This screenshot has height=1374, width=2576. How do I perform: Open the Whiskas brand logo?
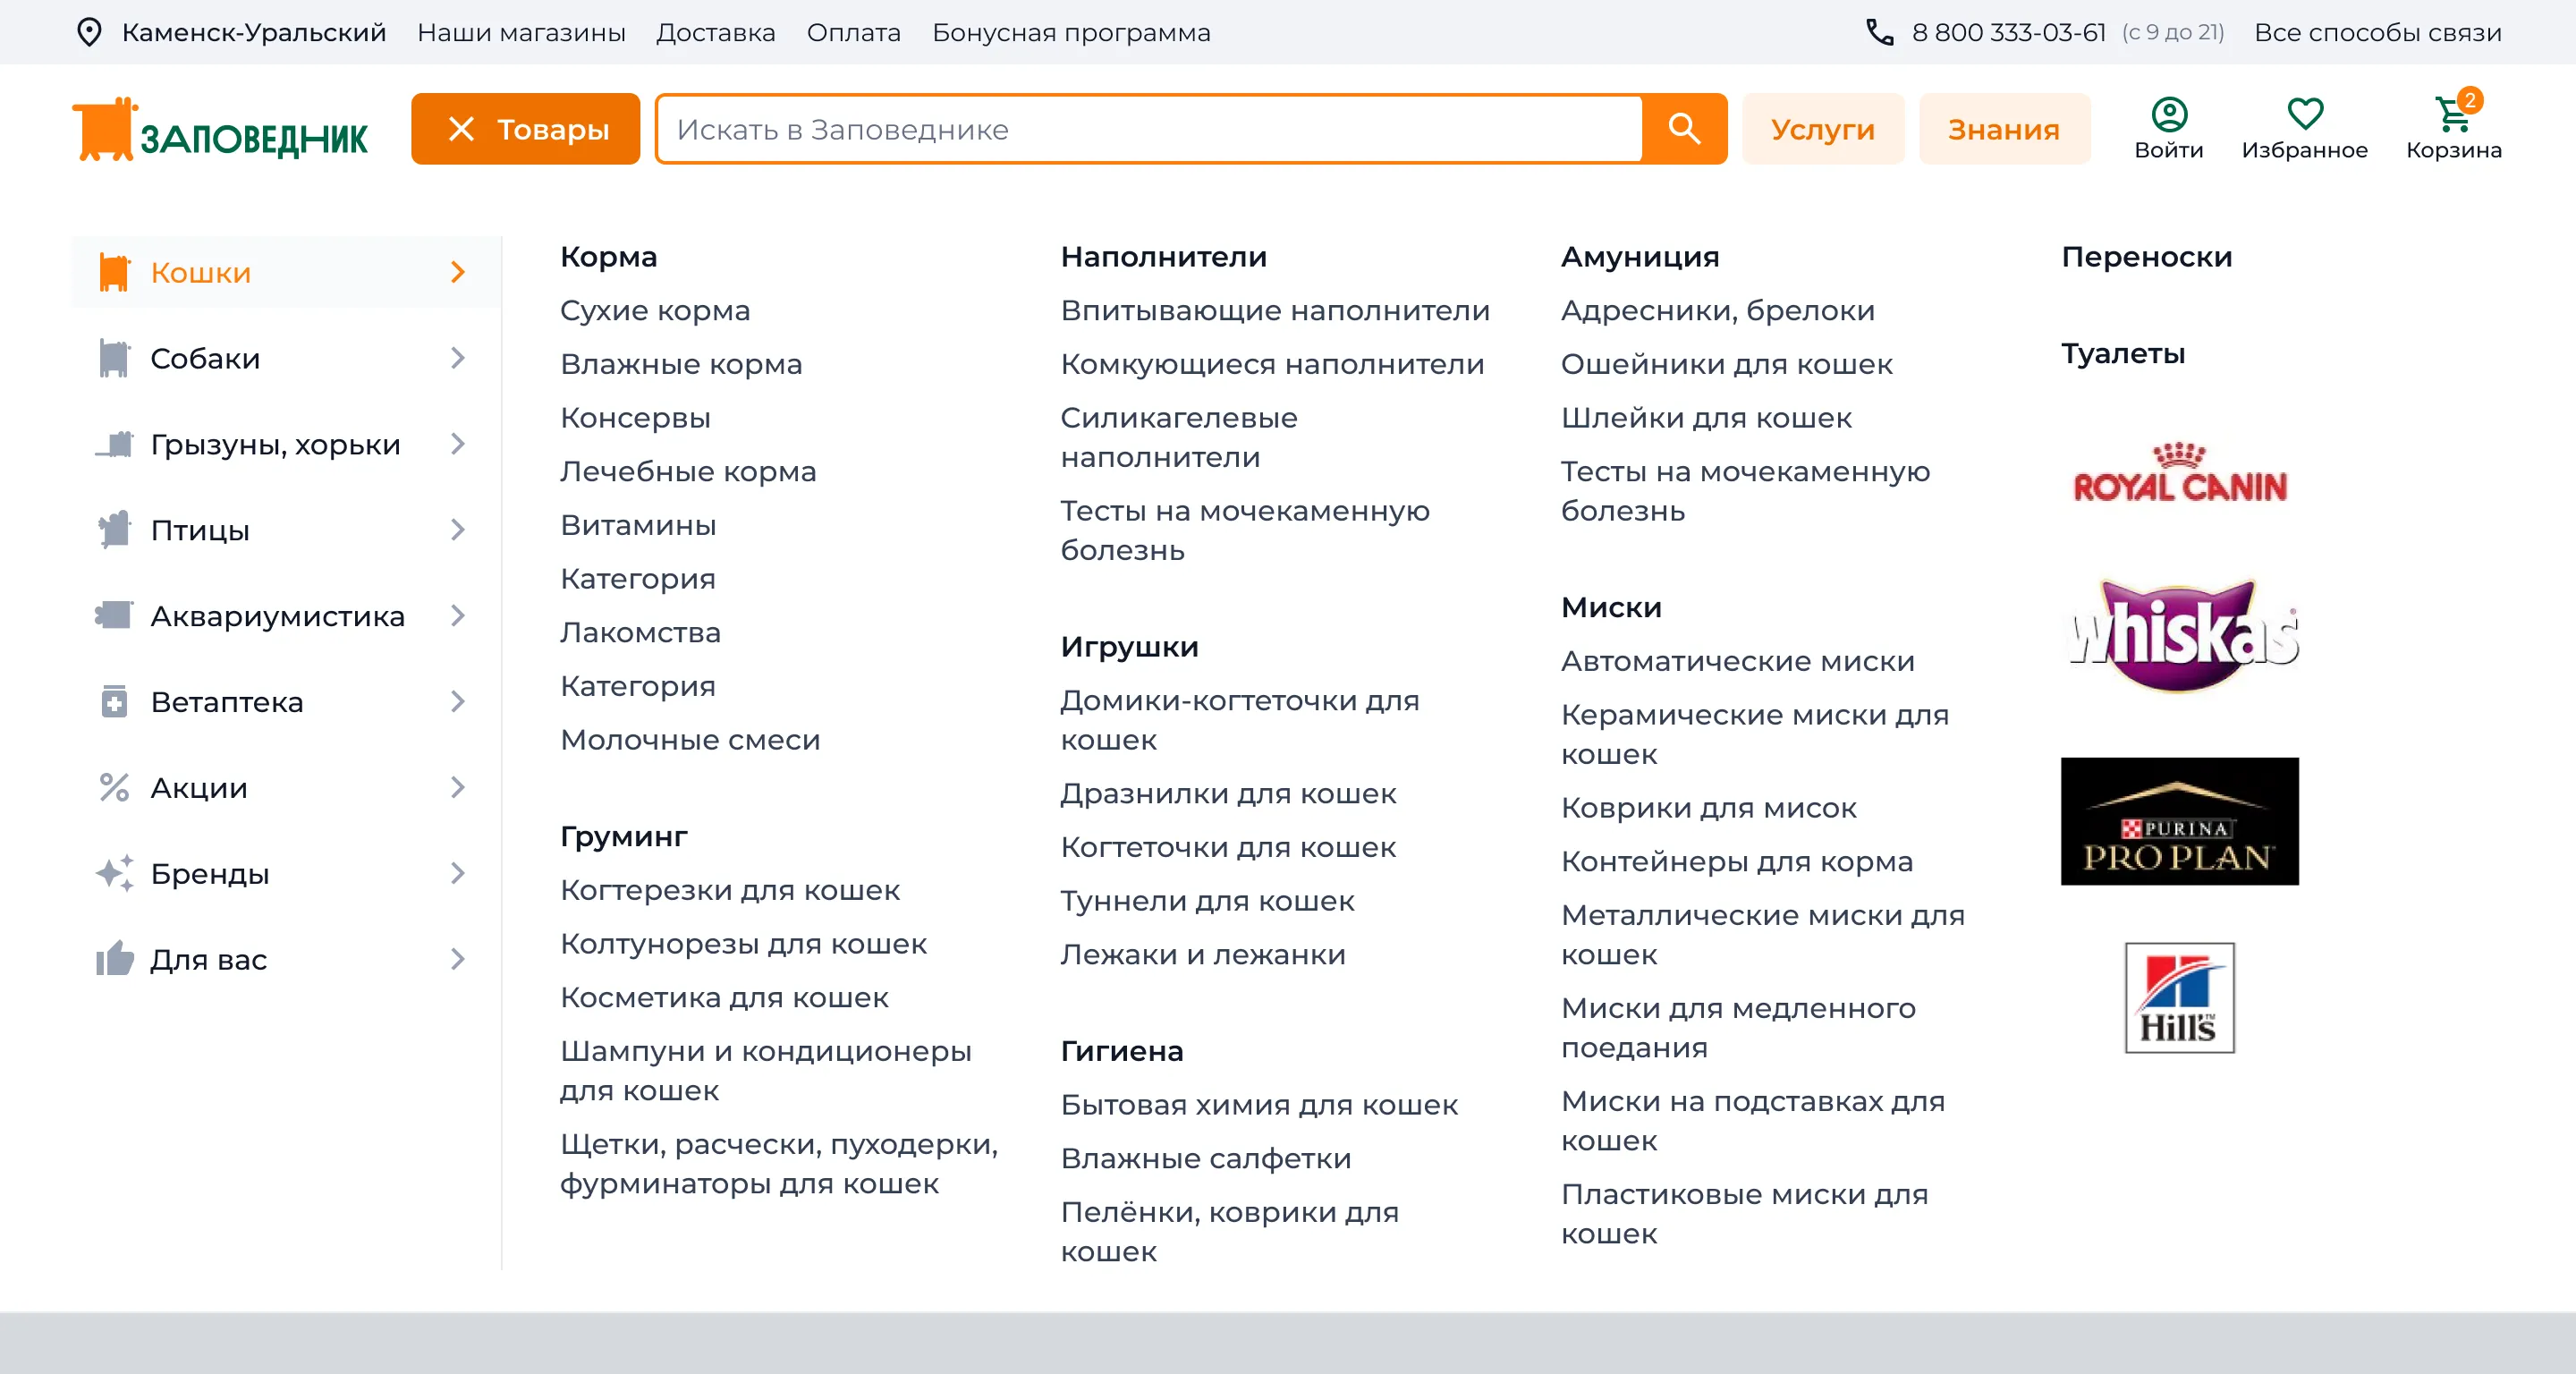click(2183, 634)
